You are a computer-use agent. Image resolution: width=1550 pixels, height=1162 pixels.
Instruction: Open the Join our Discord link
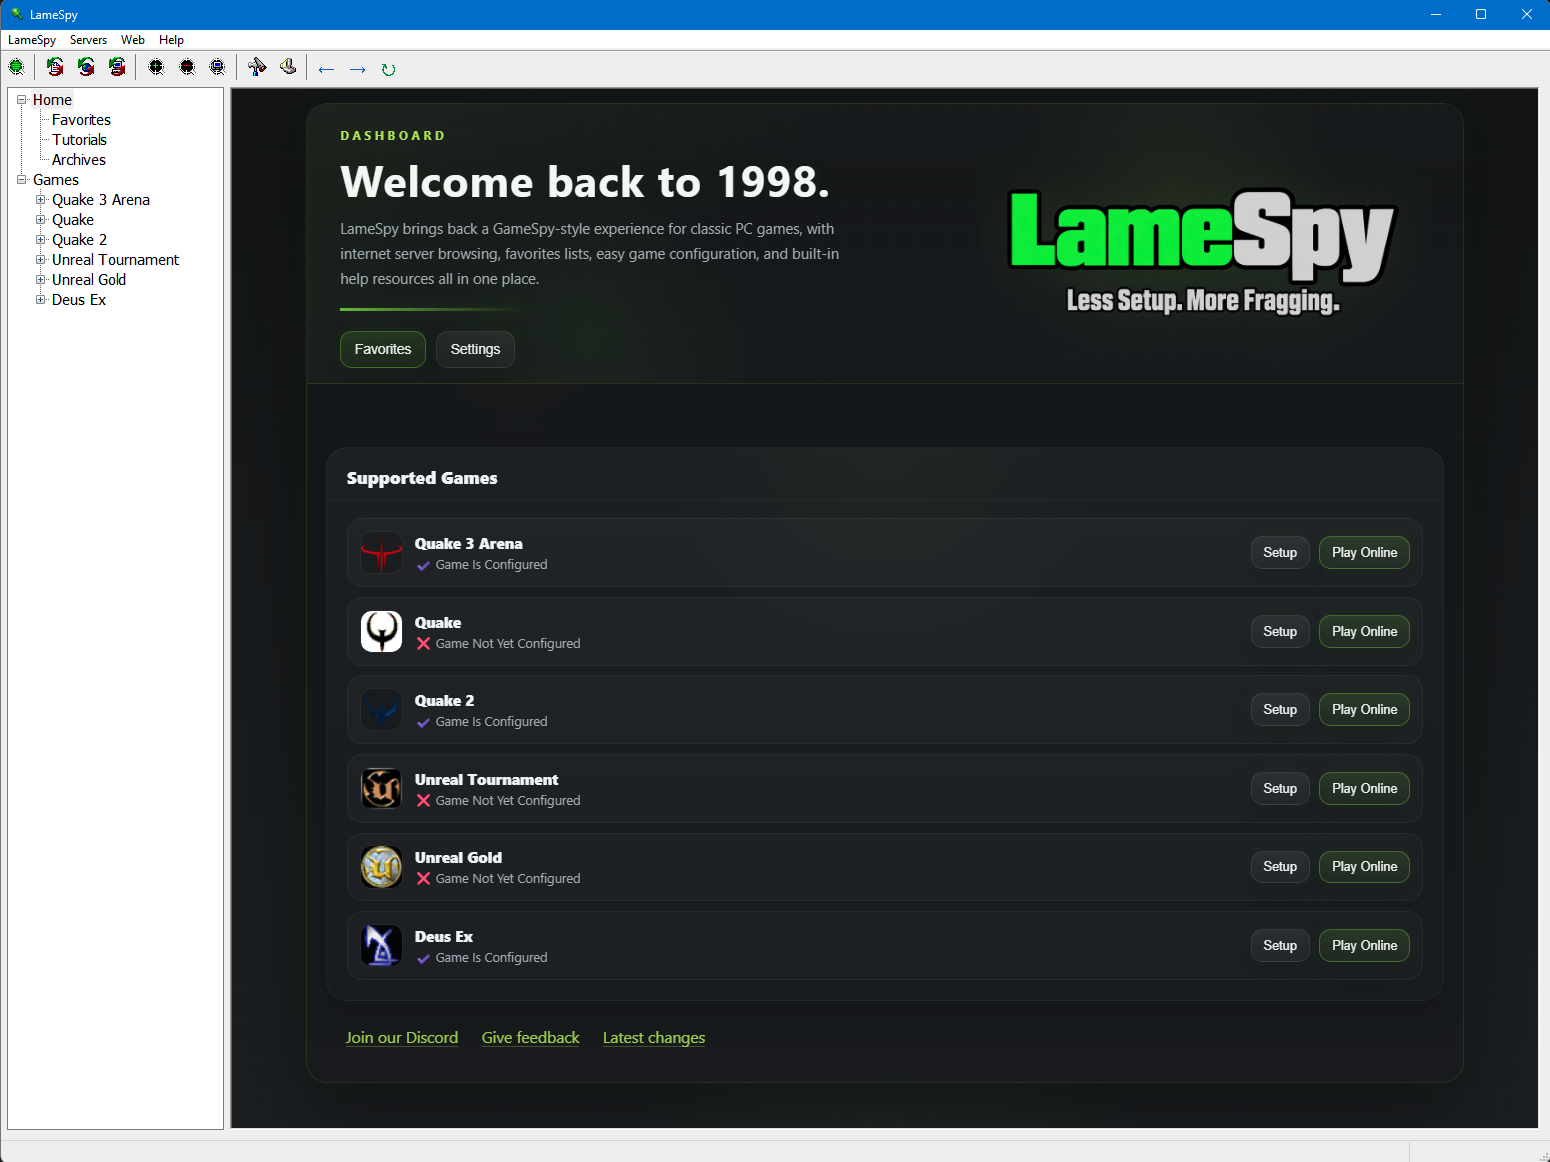[402, 1038]
